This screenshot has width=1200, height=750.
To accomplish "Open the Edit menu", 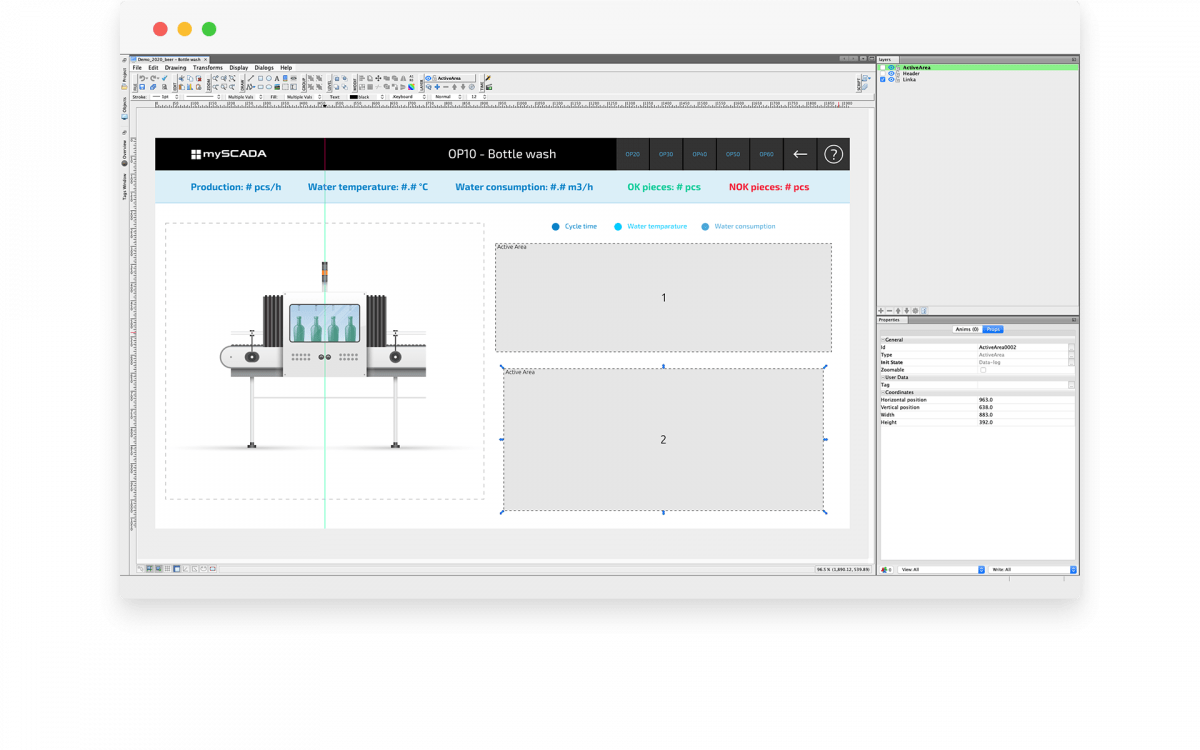I will coord(153,68).
